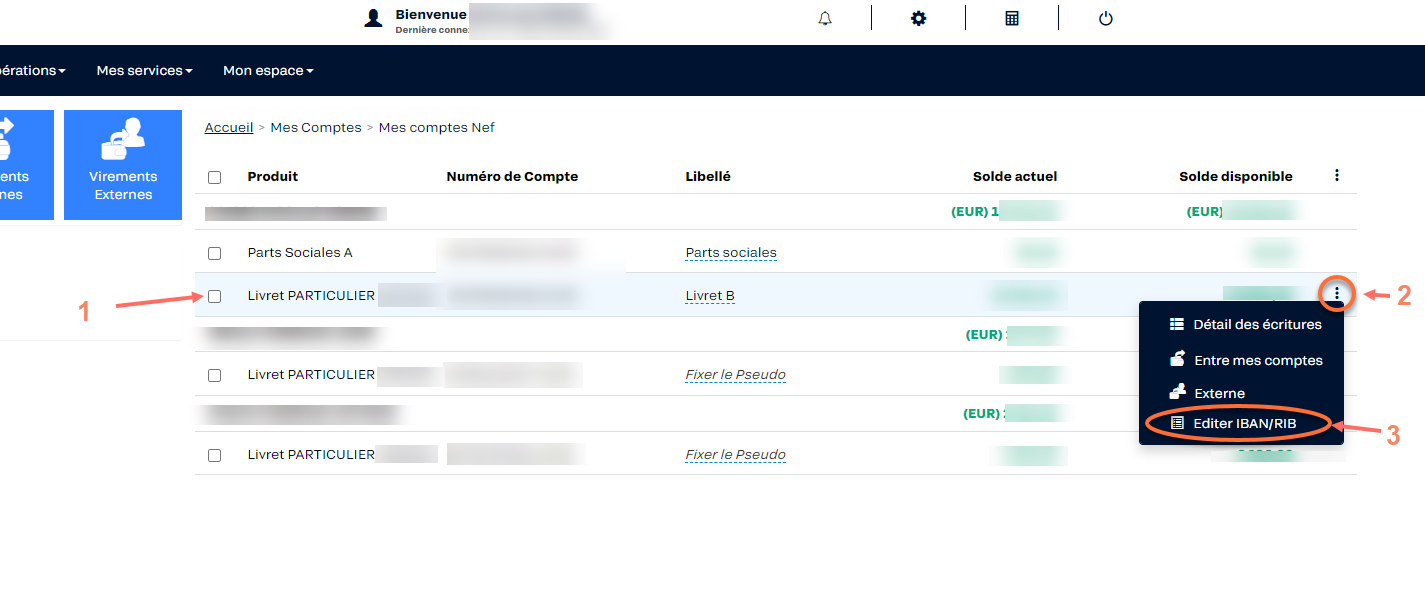Screen dimensions: 1425x590
Task: Open the notifications bell icon
Action: pyautogui.click(x=825, y=18)
